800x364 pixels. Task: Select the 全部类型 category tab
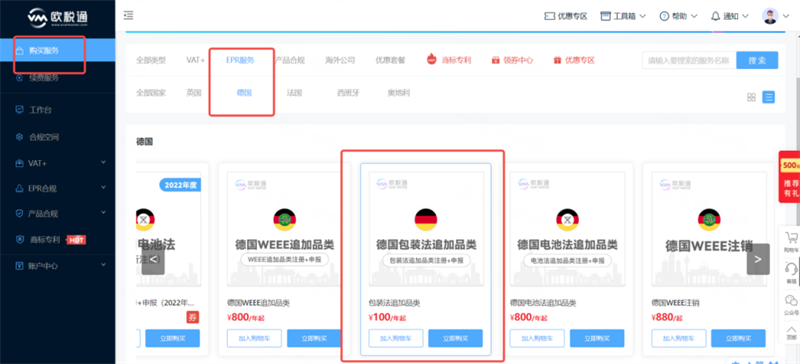click(151, 60)
